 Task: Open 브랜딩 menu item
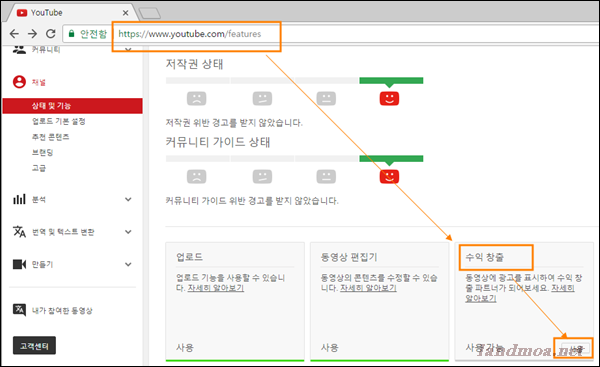42,152
